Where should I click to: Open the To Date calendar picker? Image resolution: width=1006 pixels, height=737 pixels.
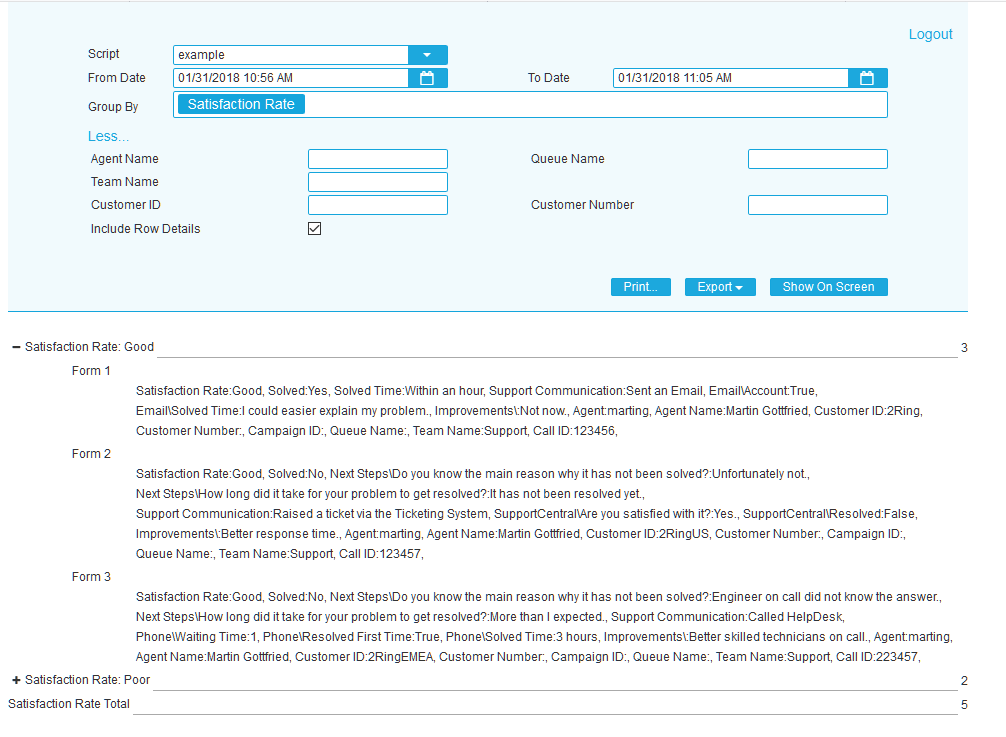(866, 77)
